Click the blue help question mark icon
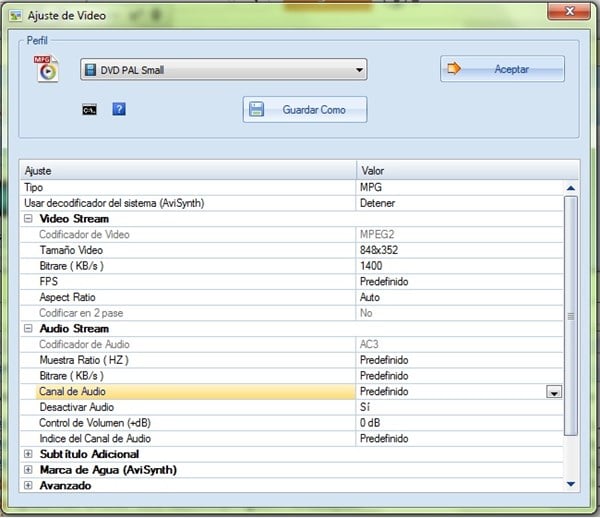Screen dimensions: 600x518 [118, 108]
